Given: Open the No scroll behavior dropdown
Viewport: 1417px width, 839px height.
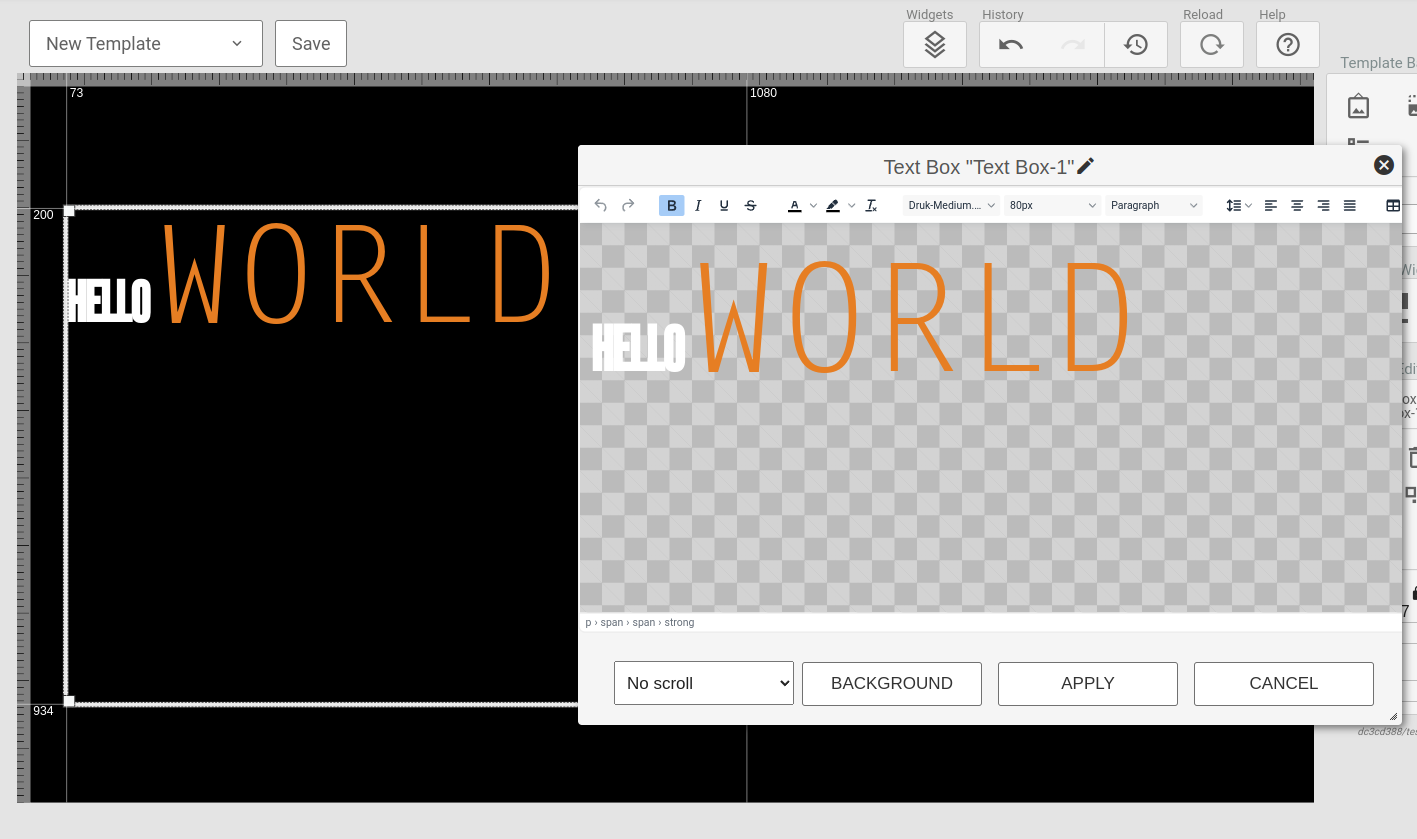Looking at the screenshot, I should pyautogui.click(x=703, y=683).
